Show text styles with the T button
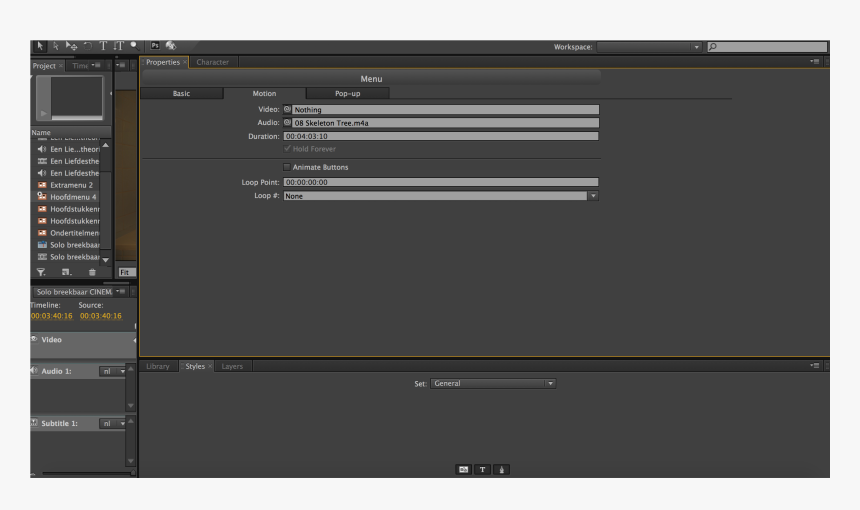This screenshot has height=510, width=860. (483, 469)
